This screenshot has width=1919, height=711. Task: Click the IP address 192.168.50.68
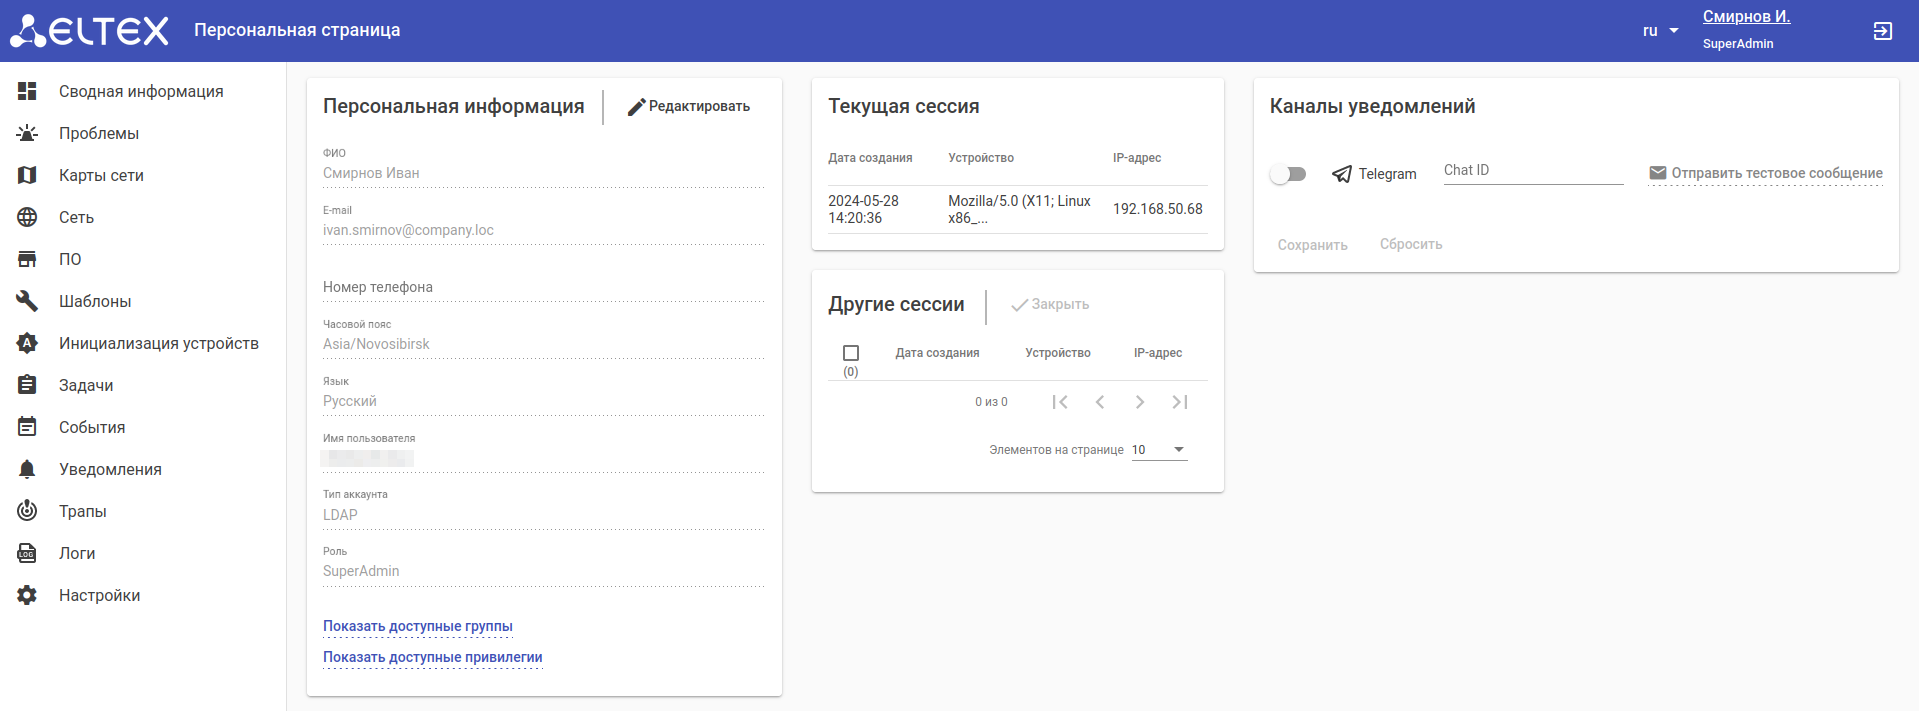(1158, 209)
